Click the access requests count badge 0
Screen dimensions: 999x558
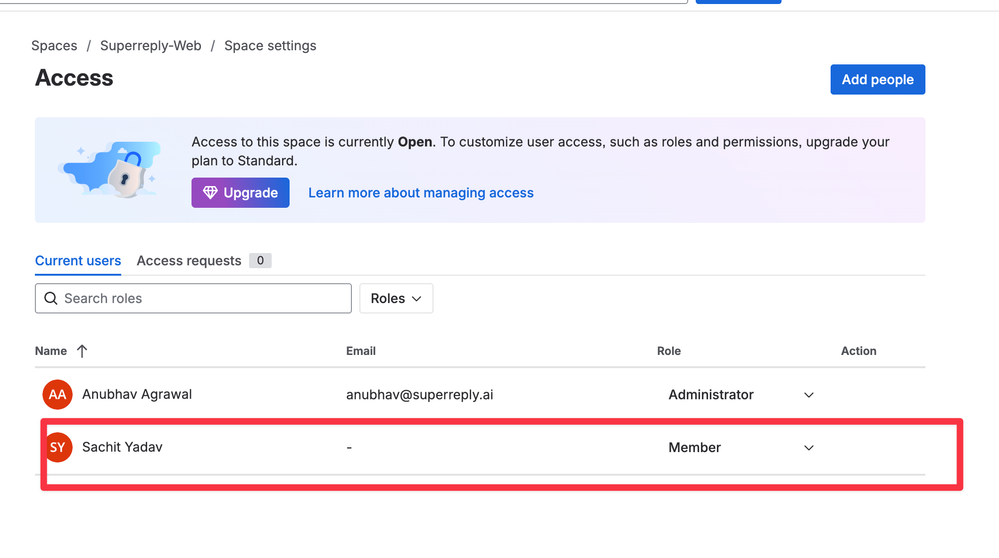260,261
